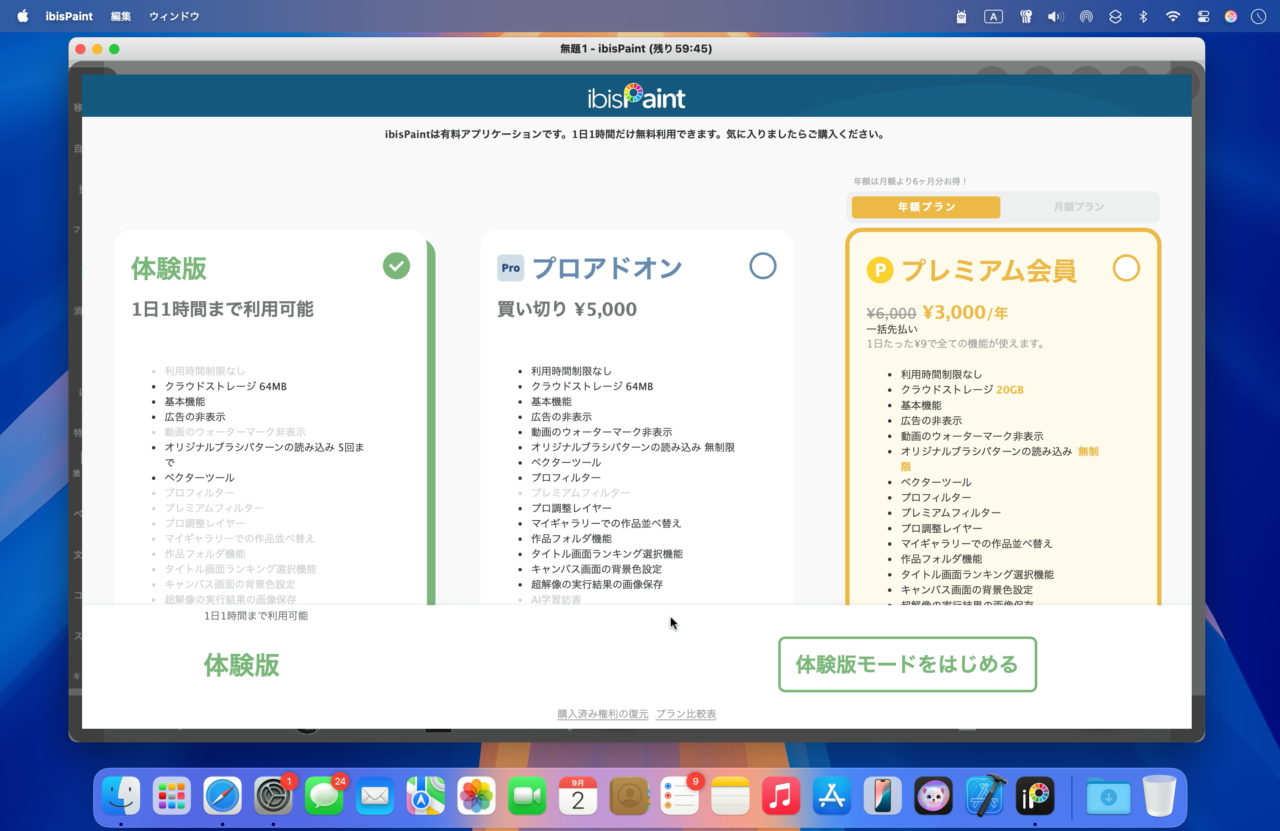
Task: Open the App Store from the Dock
Action: [831, 796]
